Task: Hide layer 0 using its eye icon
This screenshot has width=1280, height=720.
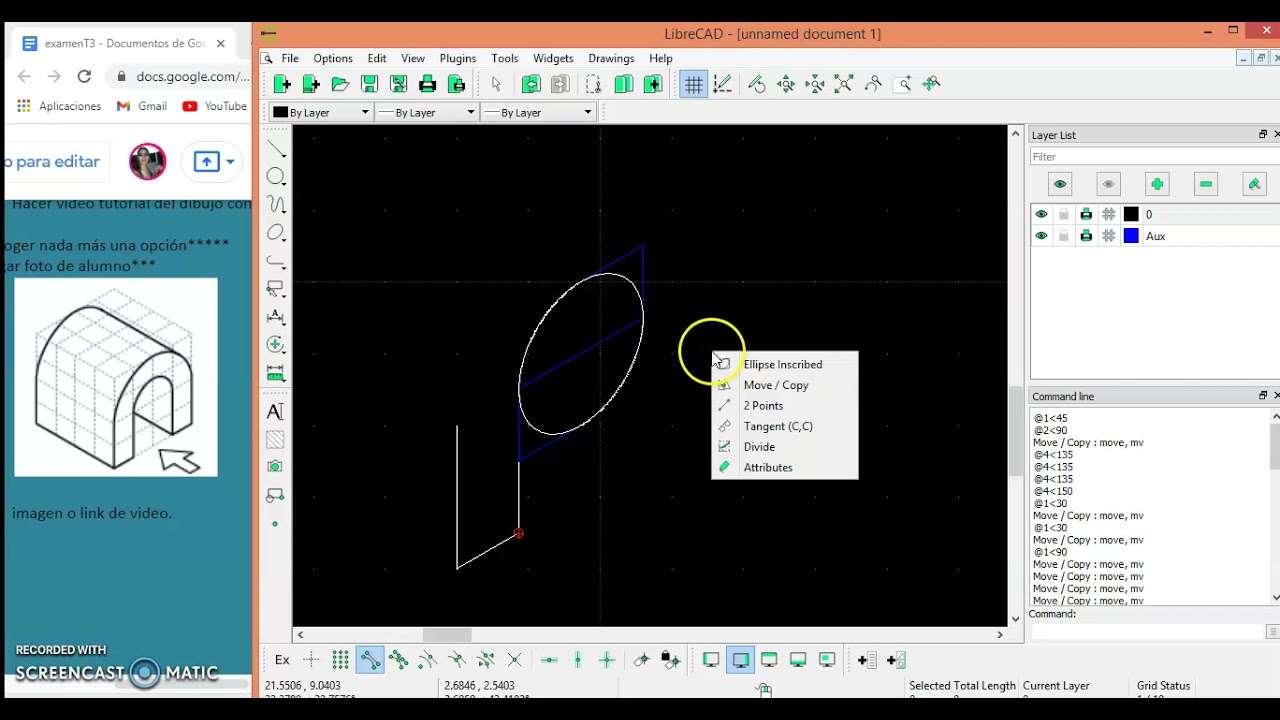Action: tap(1041, 215)
